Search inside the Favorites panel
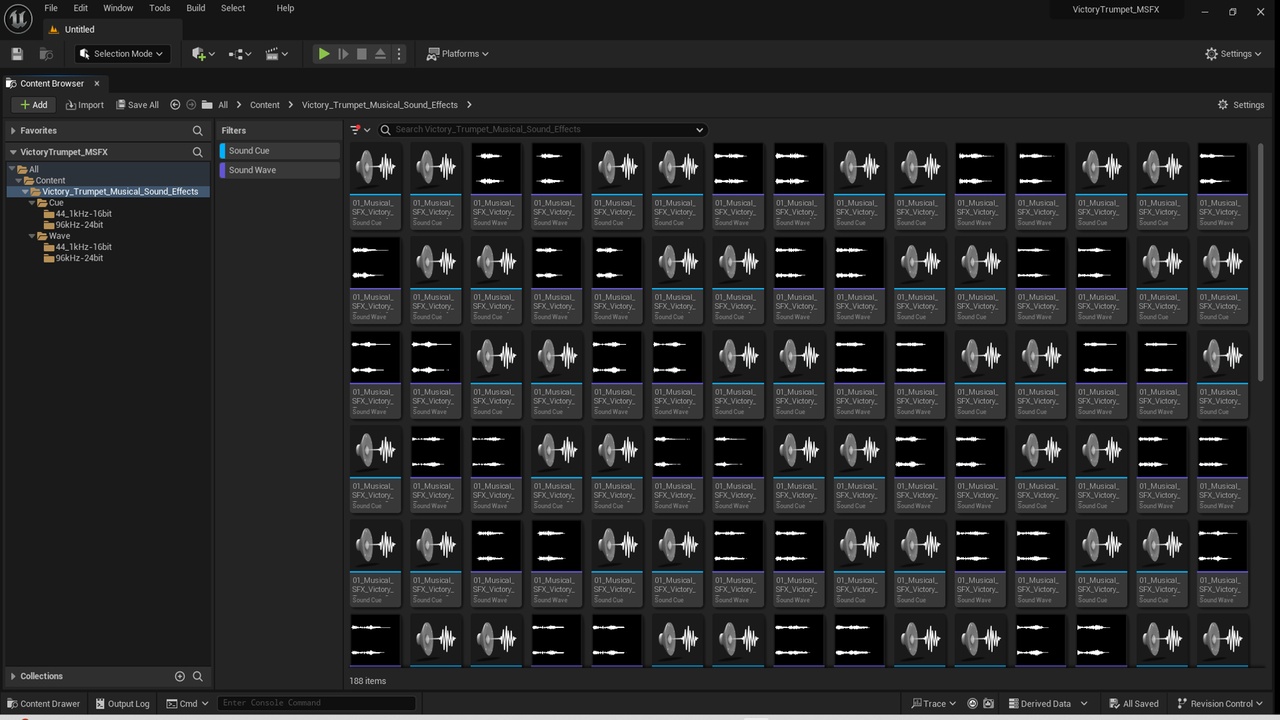 (197, 131)
